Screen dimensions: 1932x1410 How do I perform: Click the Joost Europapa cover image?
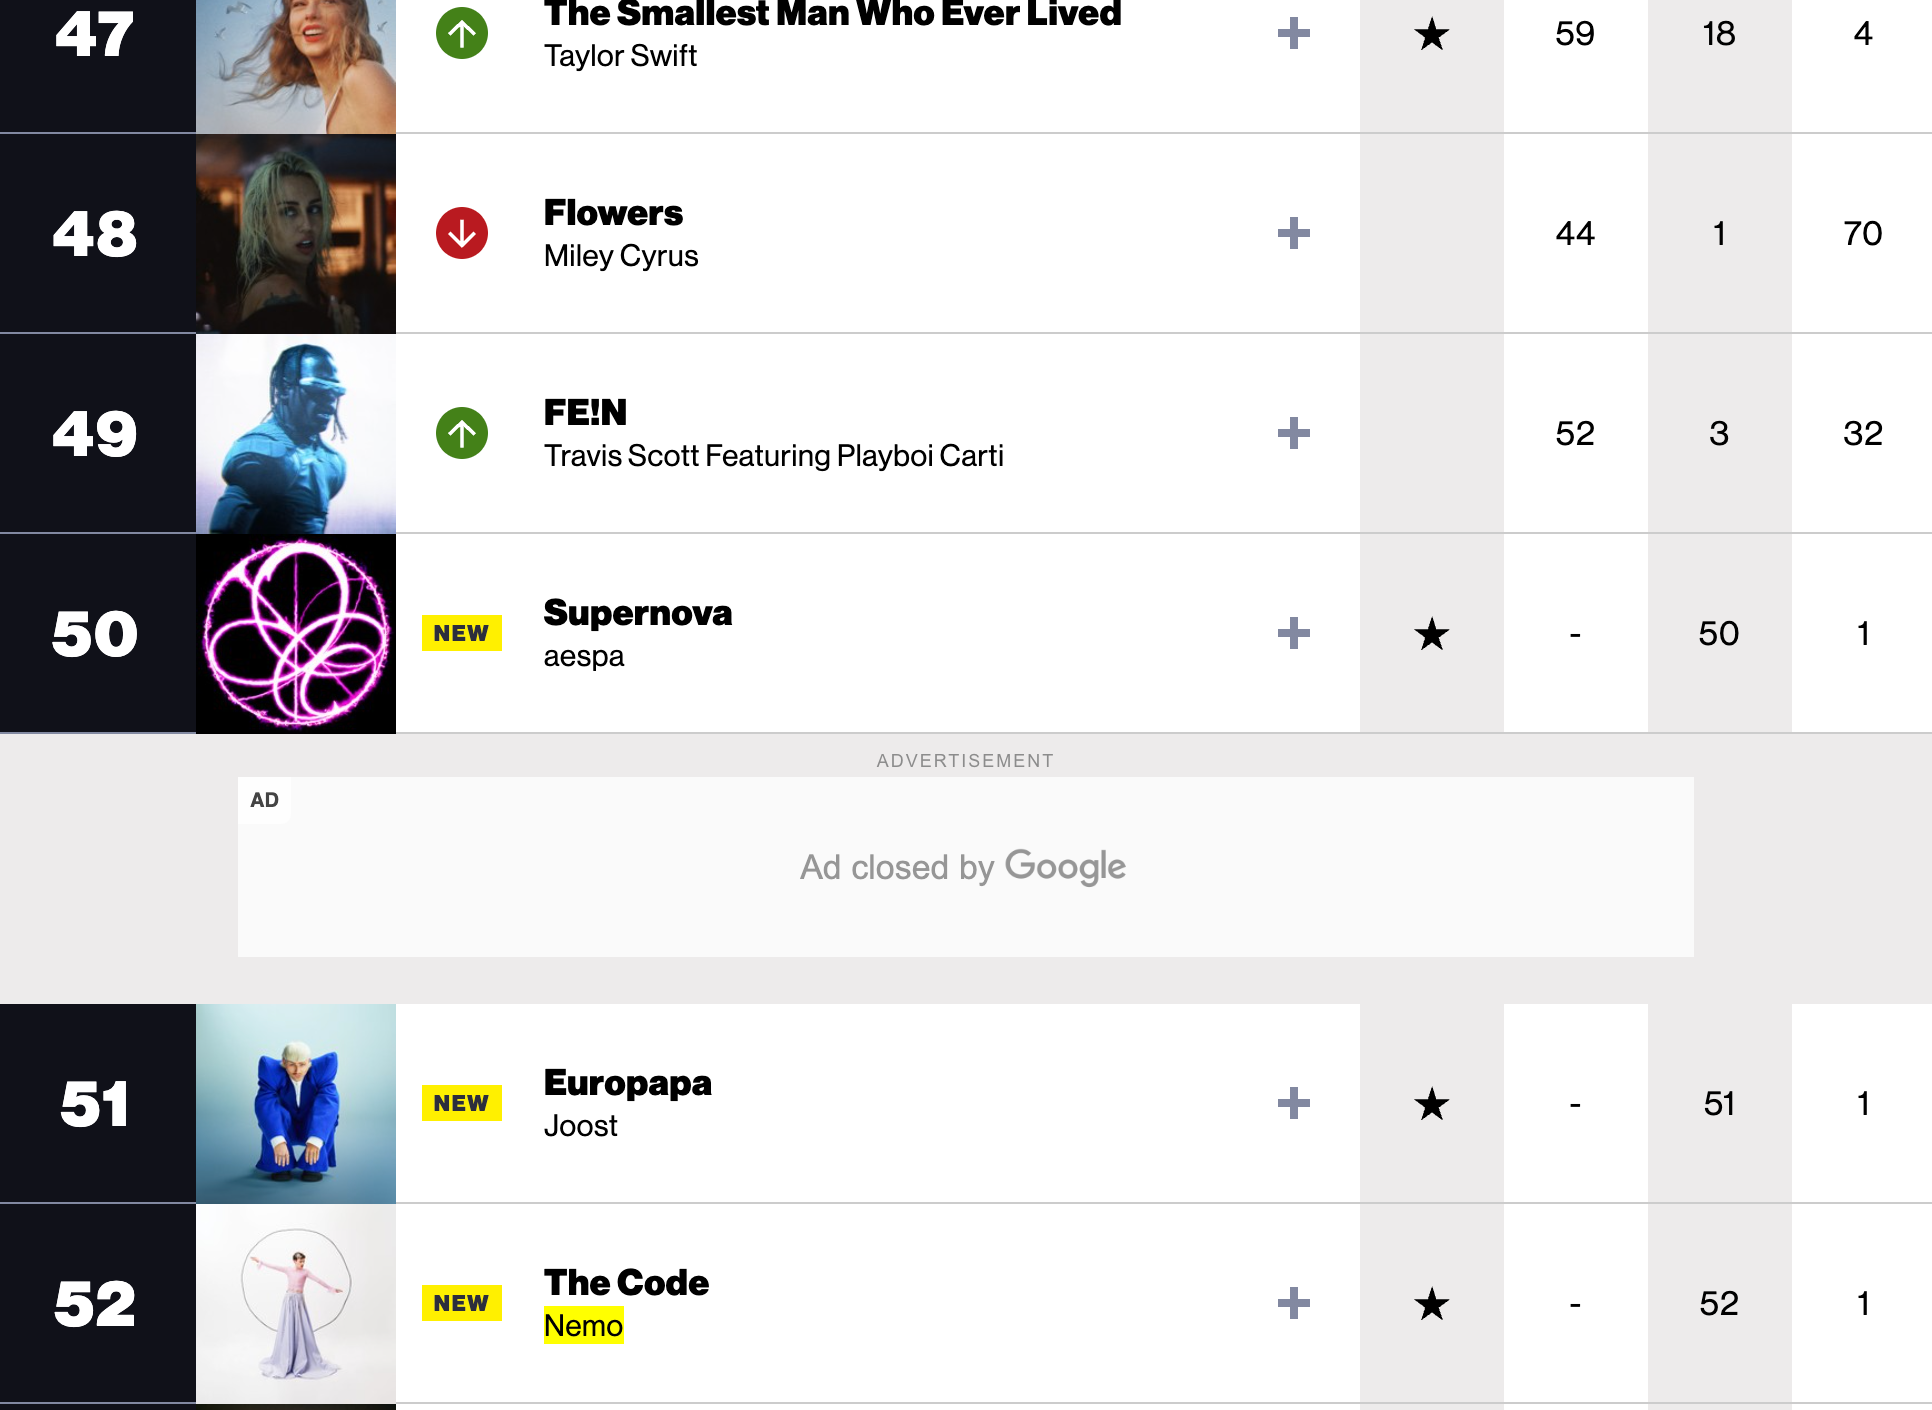(296, 1103)
